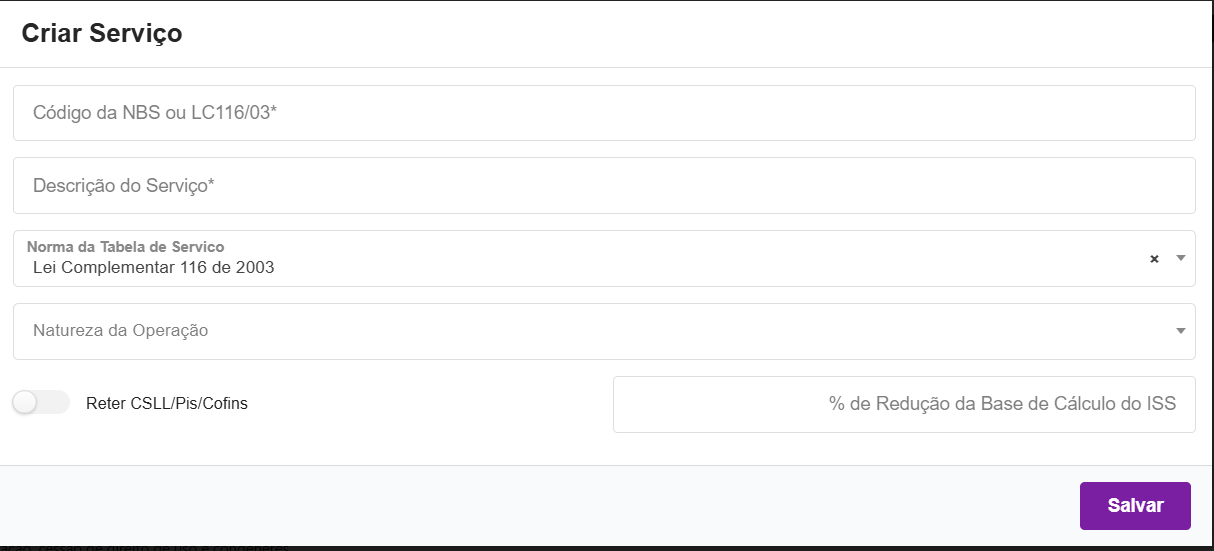Click the grey footer area left of Salvar
1214x551 pixels.
(540, 505)
